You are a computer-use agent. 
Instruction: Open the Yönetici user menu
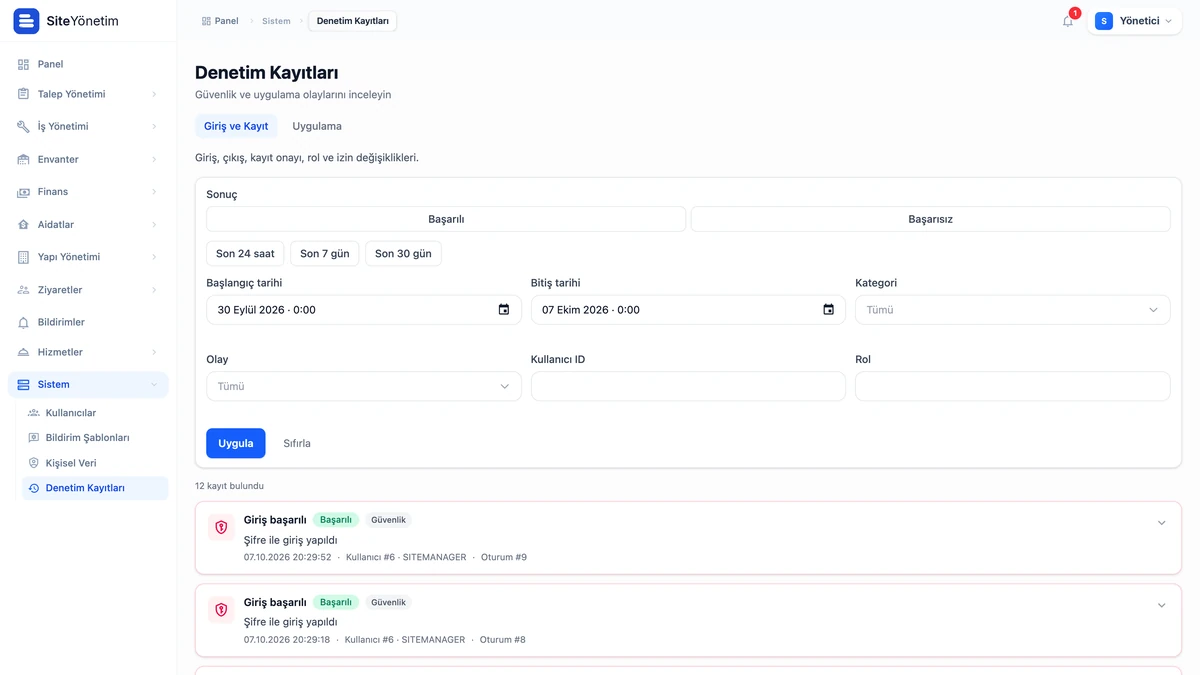(x=1134, y=21)
